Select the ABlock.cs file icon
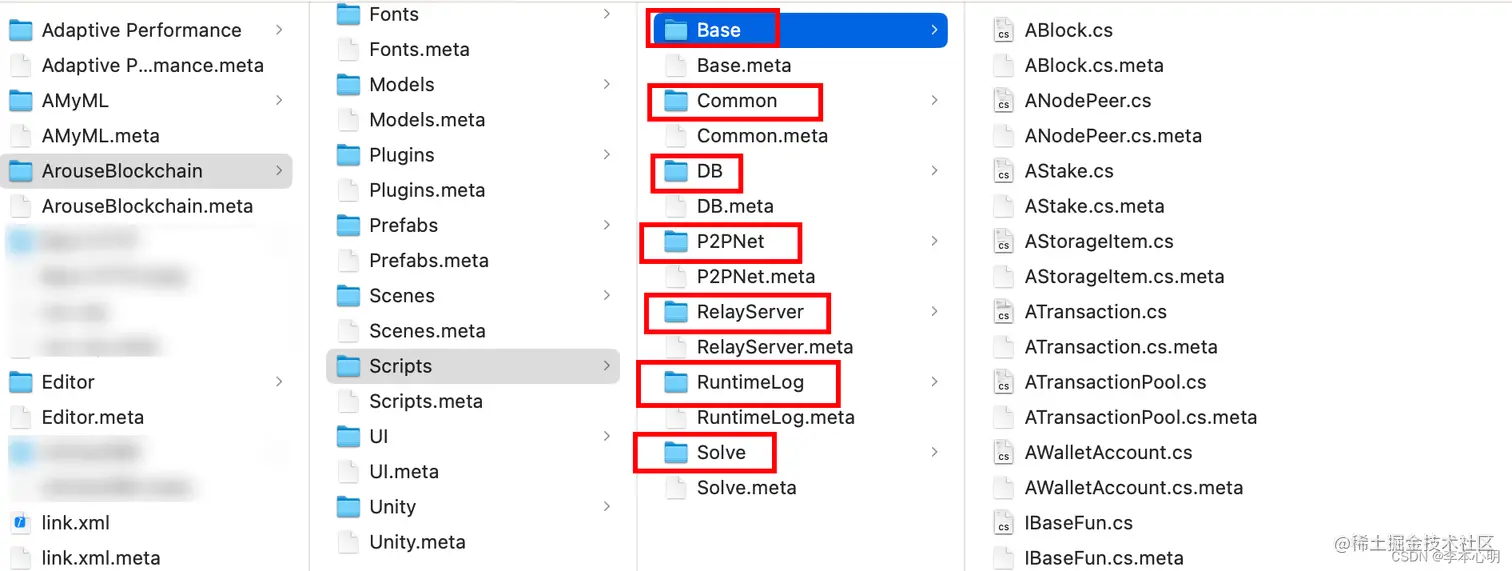 [x=1003, y=31]
